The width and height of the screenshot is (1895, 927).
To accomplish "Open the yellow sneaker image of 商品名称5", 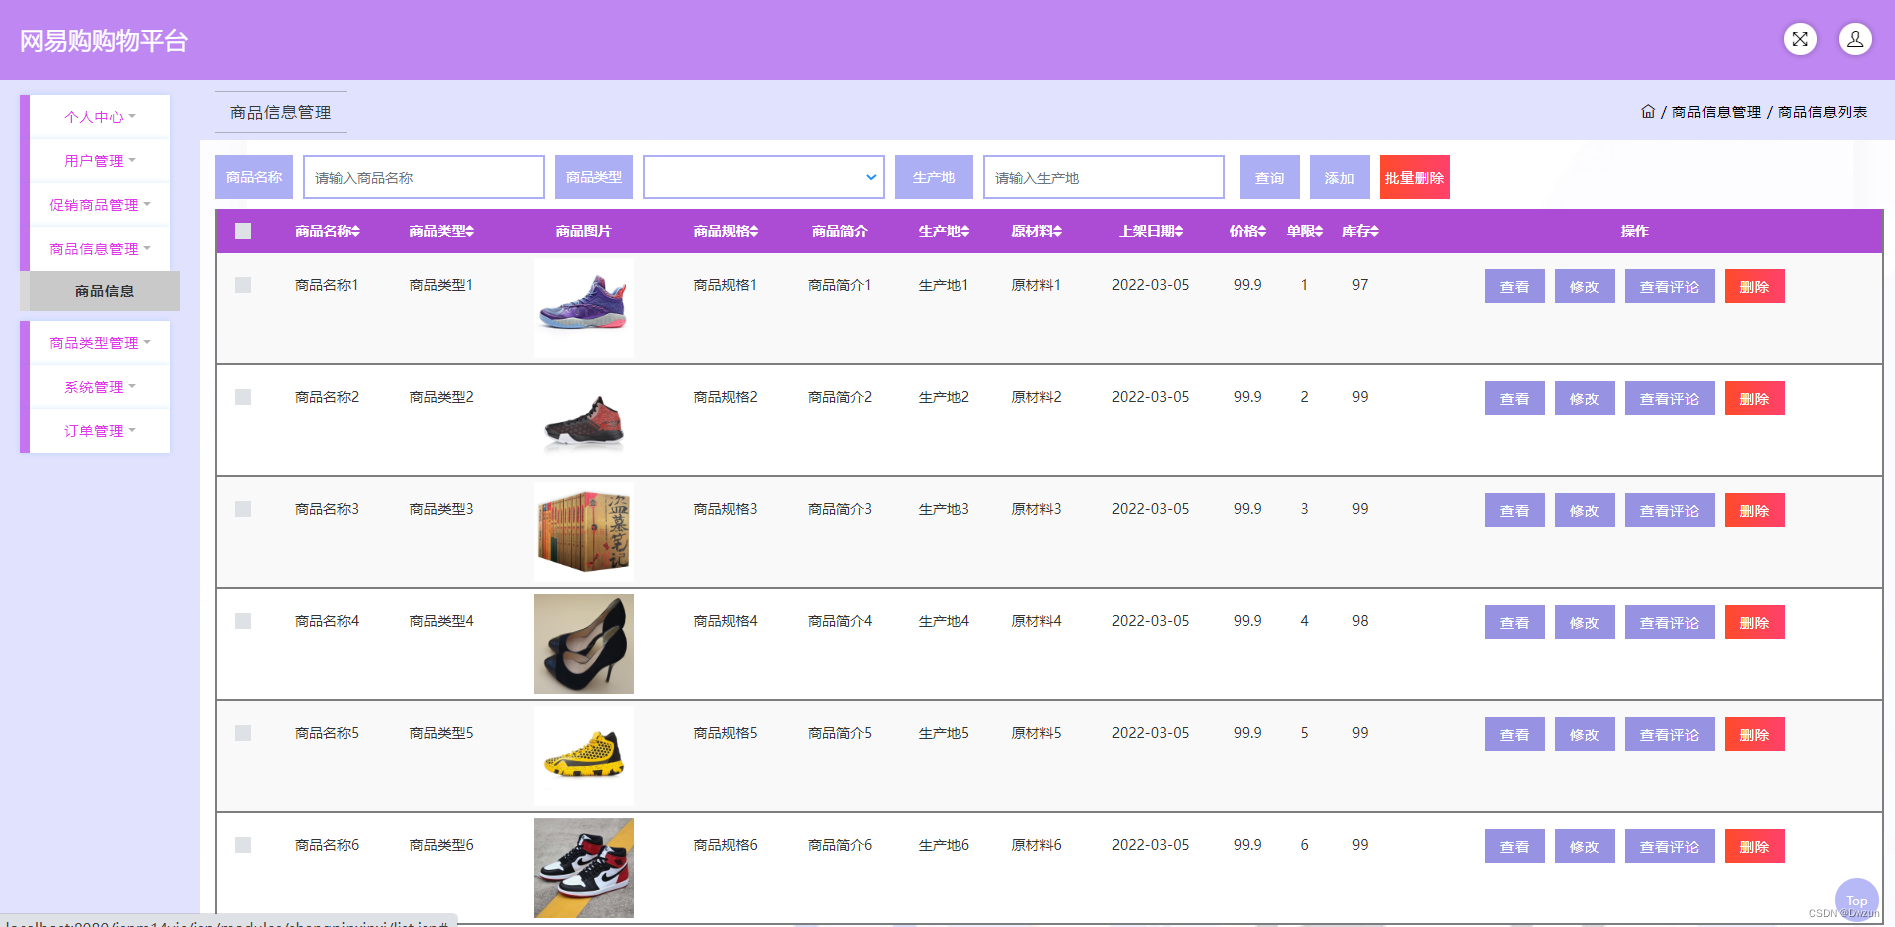I will pyautogui.click(x=584, y=756).
